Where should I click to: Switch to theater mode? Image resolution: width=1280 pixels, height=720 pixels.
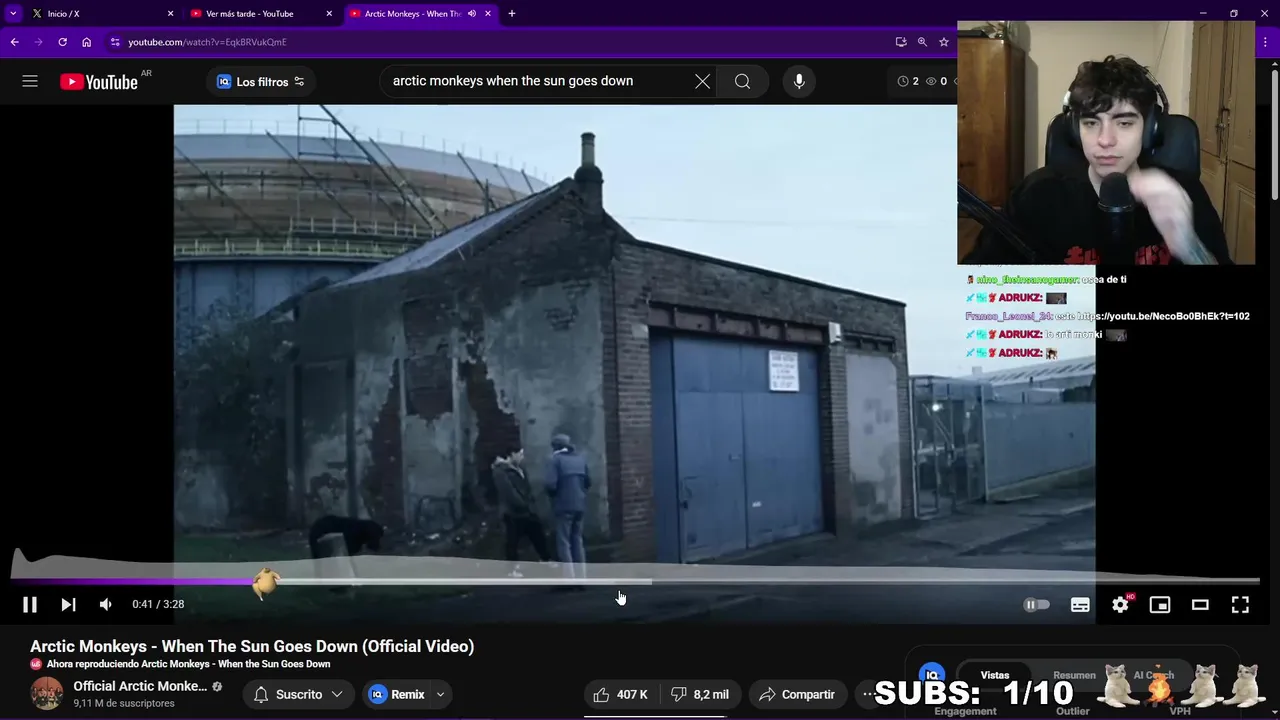coord(1200,604)
